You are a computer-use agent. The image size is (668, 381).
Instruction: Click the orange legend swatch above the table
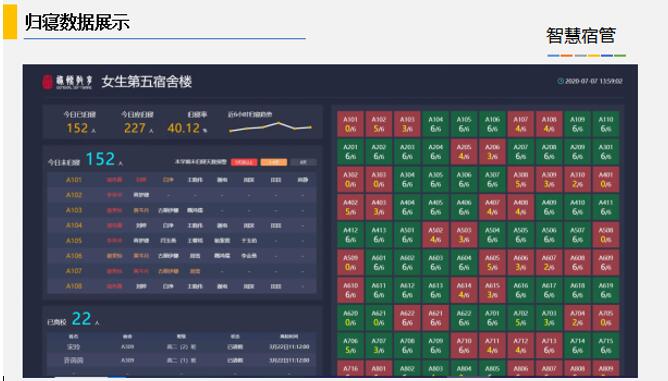tap(274, 162)
